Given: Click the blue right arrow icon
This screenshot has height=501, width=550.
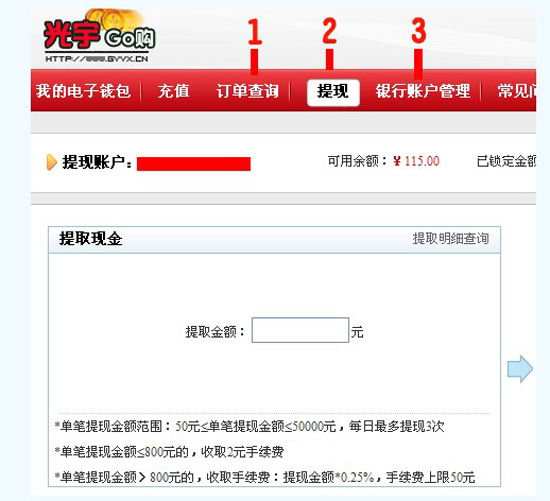Looking at the screenshot, I should [x=520, y=369].
